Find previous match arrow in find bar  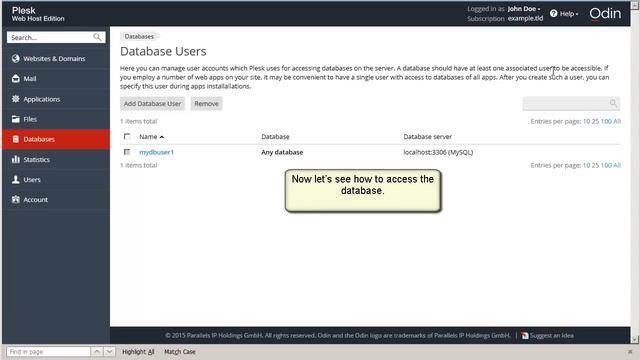tap(97, 351)
